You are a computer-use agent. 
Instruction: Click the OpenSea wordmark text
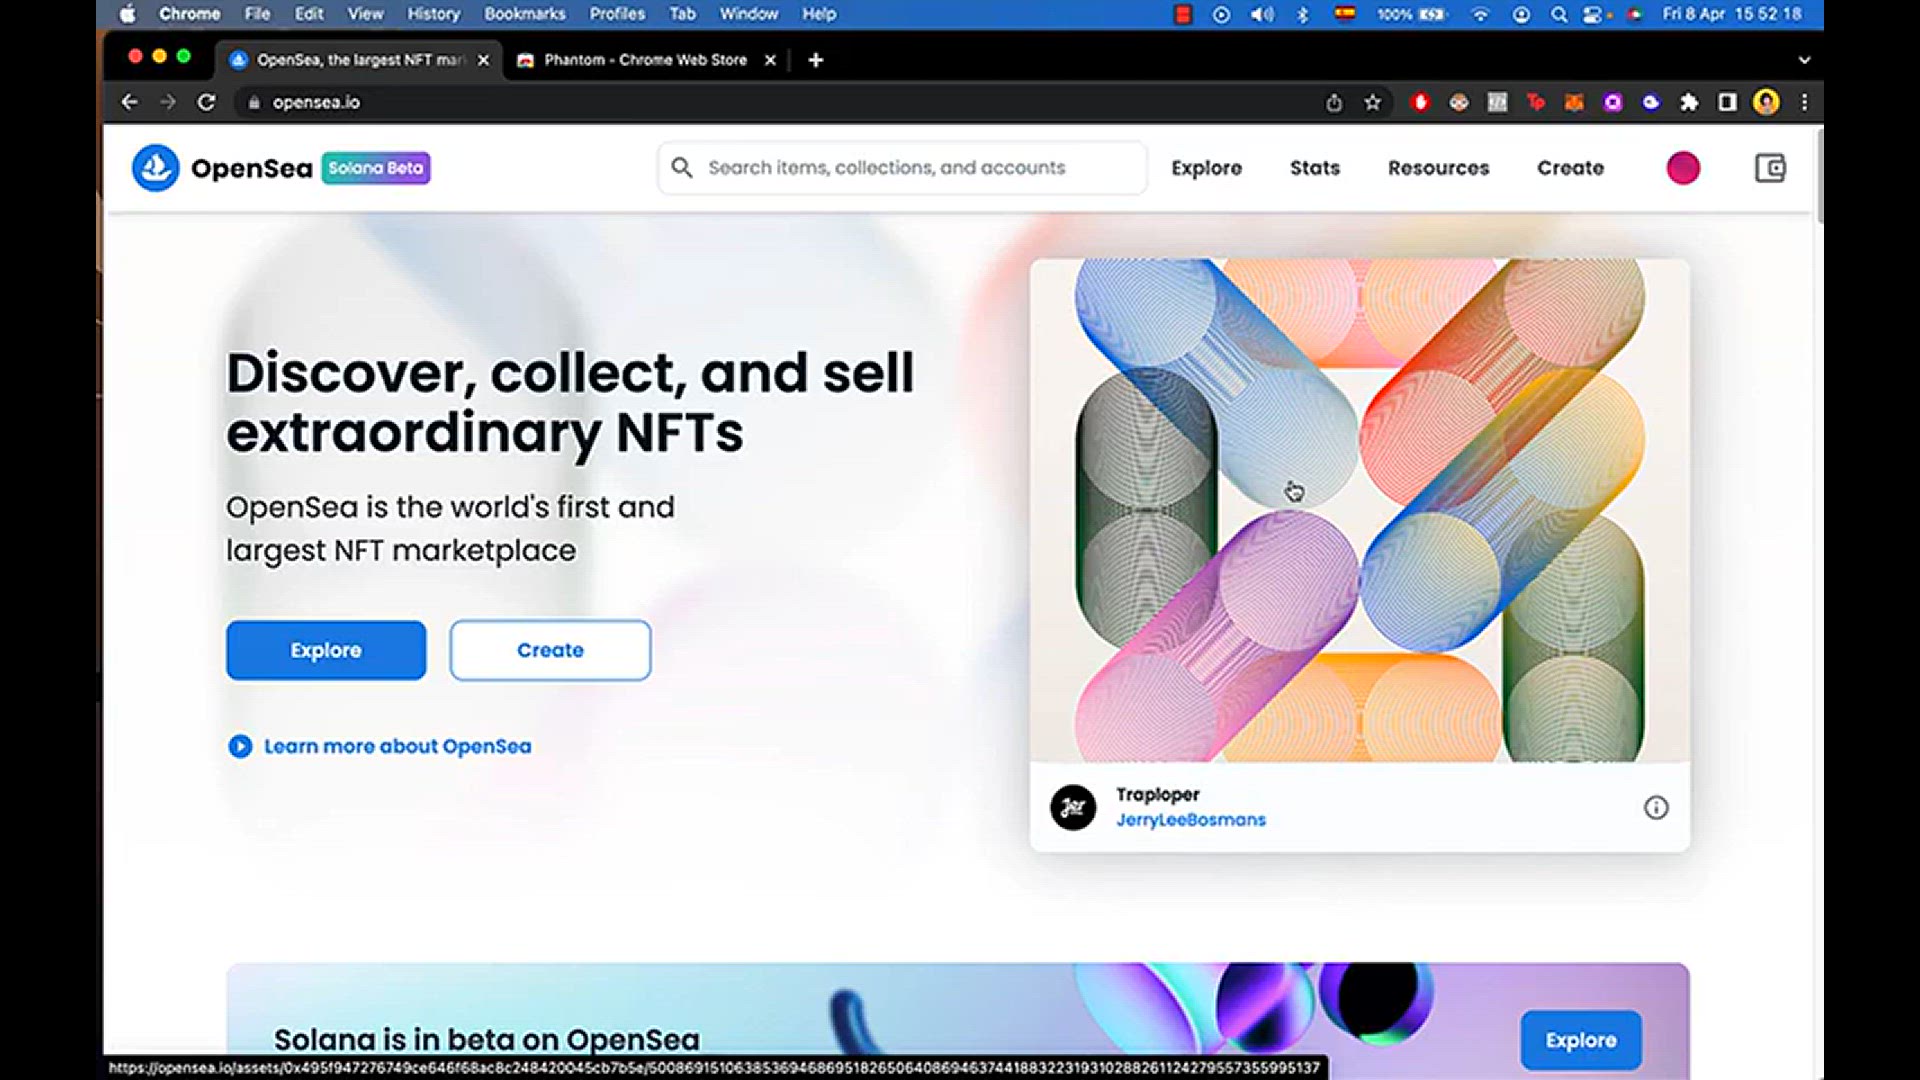[x=251, y=168]
